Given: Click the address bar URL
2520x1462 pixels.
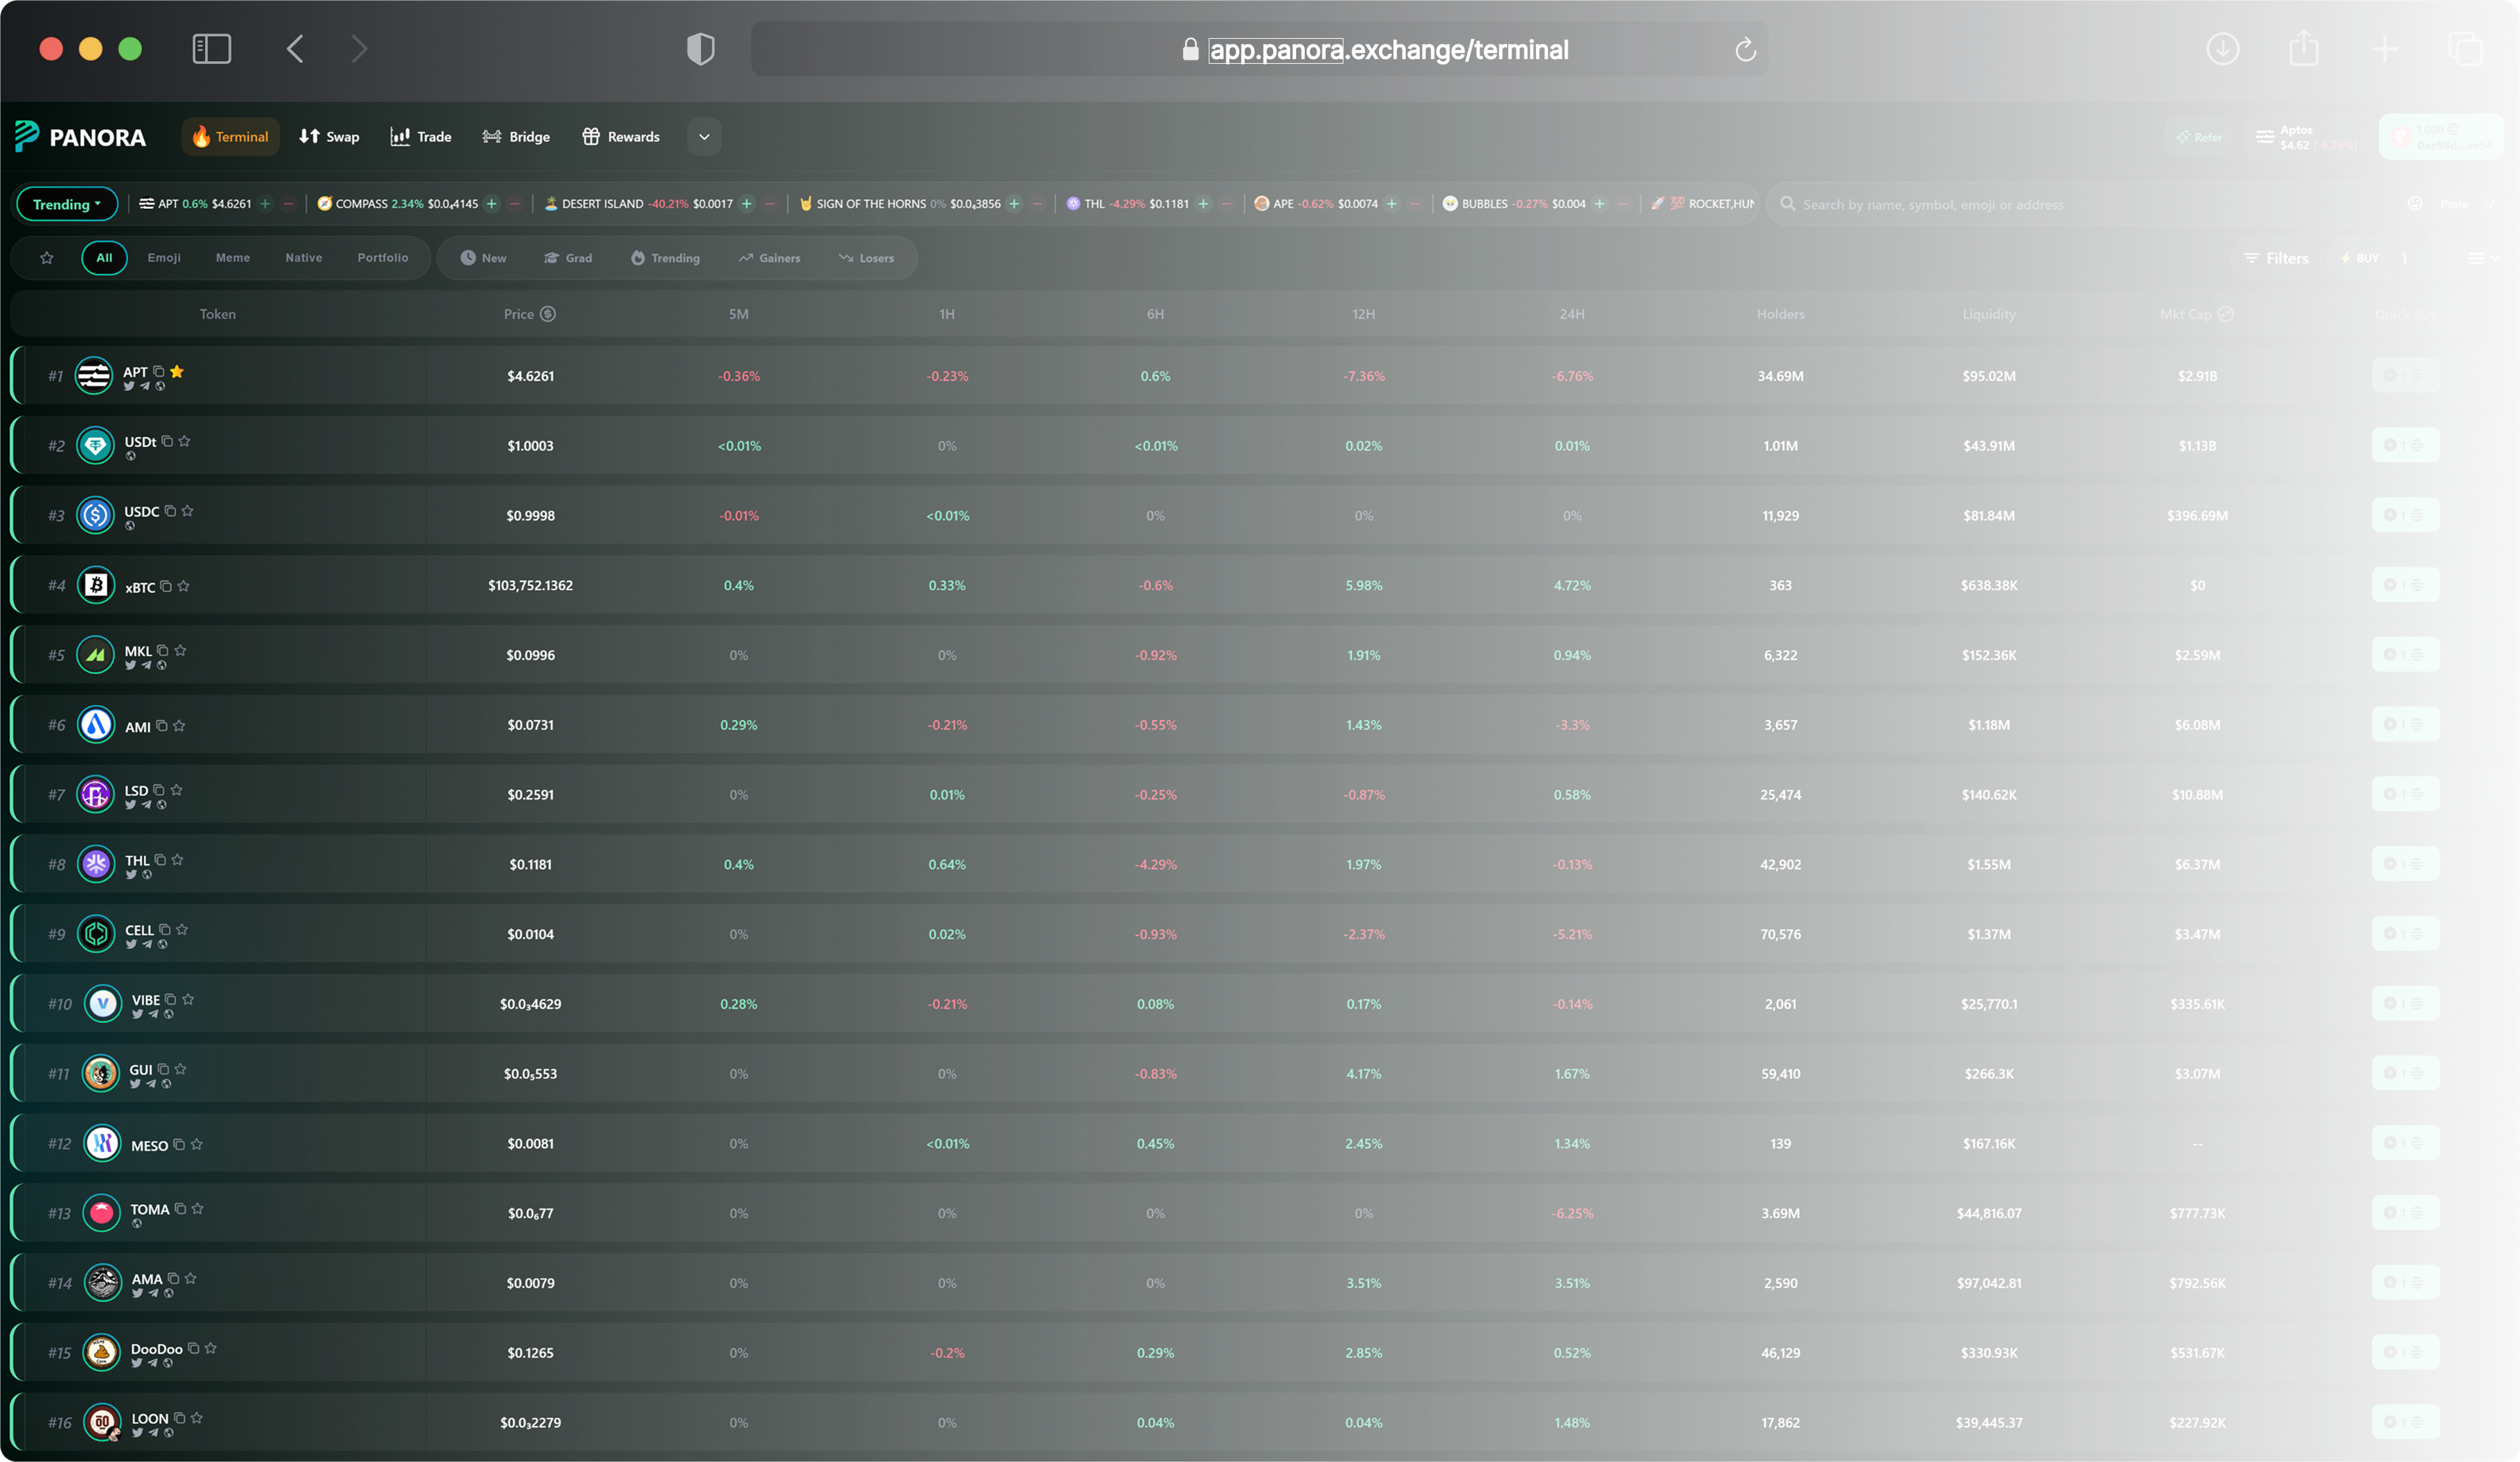Looking at the screenshot, I should (x=1388, y=50).
